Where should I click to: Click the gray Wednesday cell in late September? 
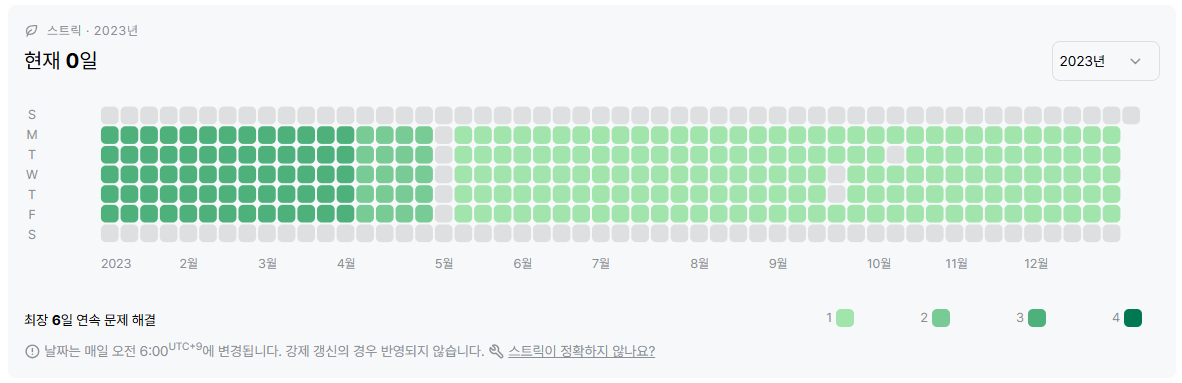837,174
